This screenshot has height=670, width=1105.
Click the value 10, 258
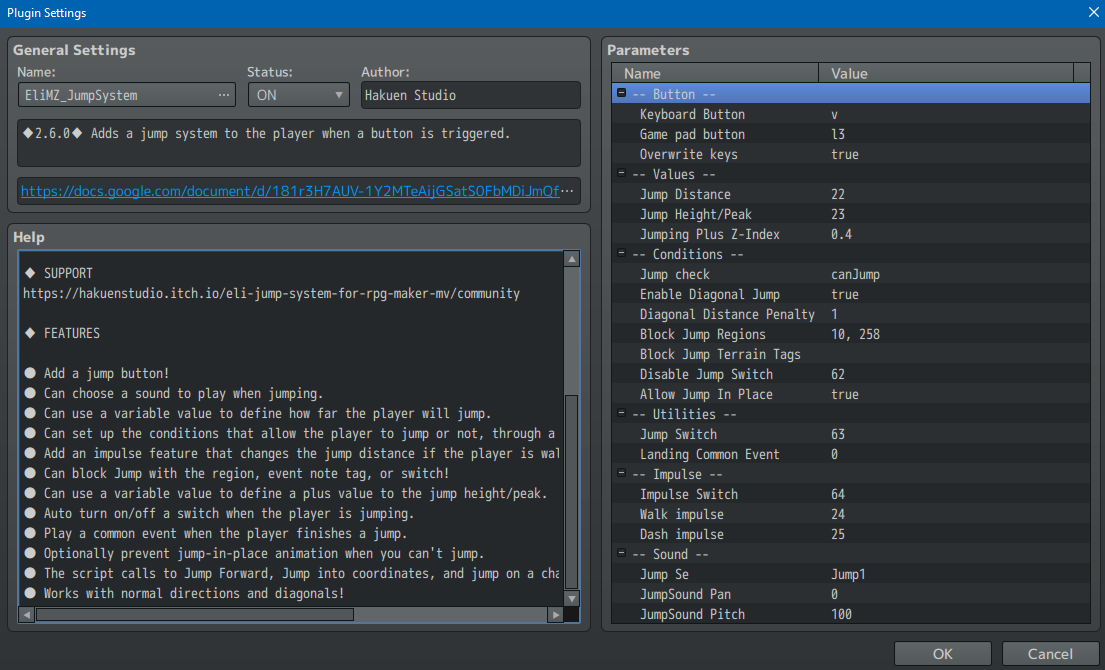pos(855,334)
